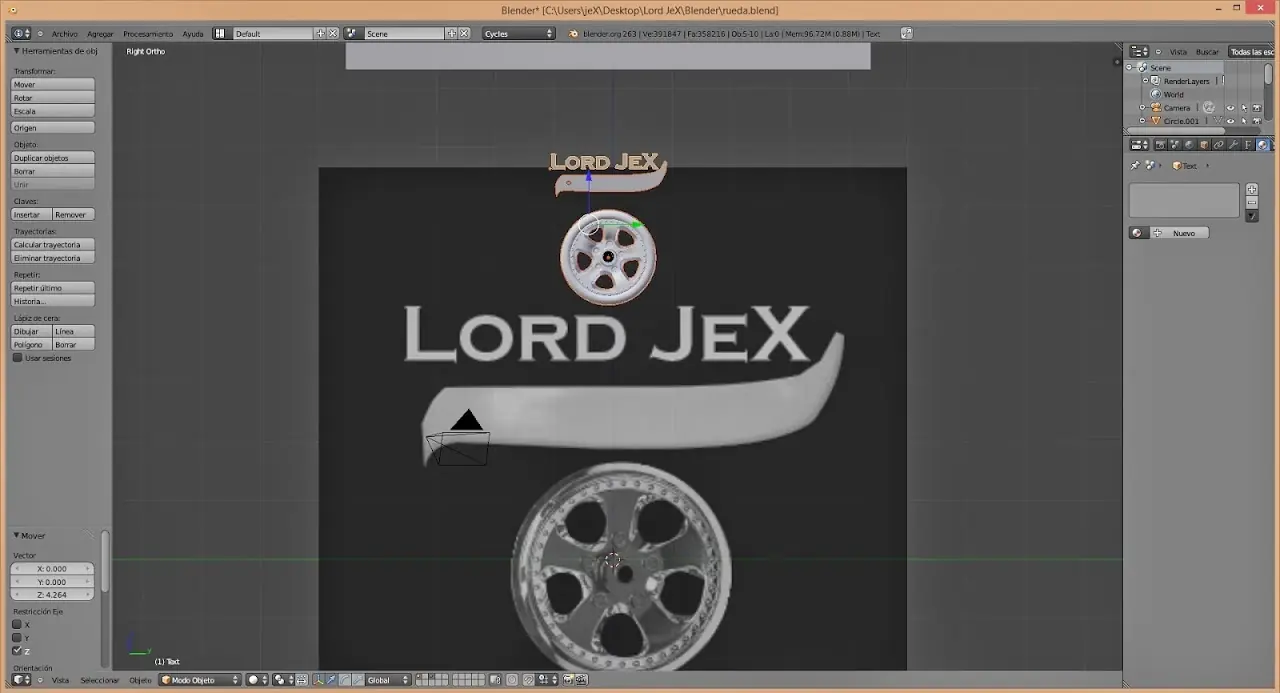Open the Procesamiento menu
1280x693 pixels.
click(148, 34)
